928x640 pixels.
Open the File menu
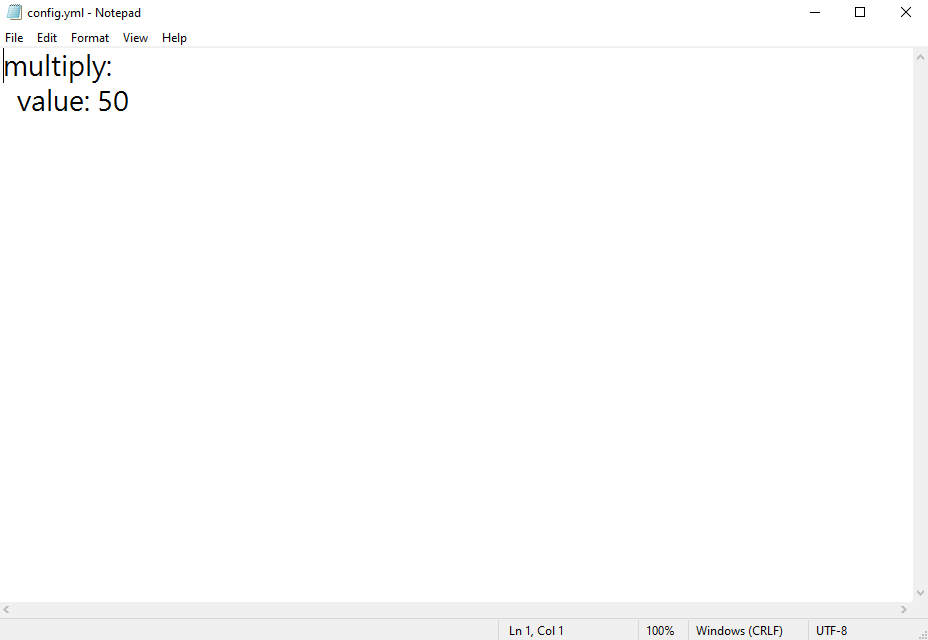pos(14,38)
